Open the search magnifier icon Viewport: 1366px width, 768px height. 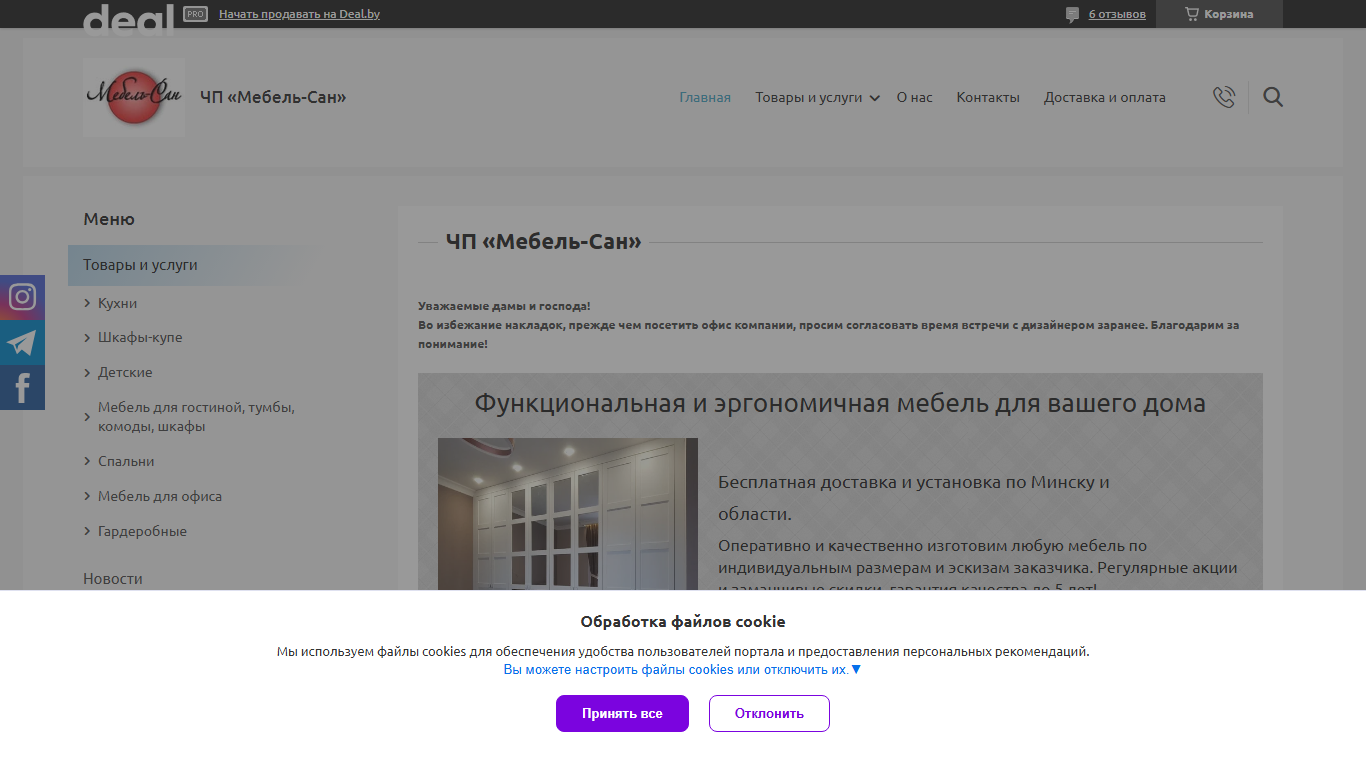[1273, 97]
